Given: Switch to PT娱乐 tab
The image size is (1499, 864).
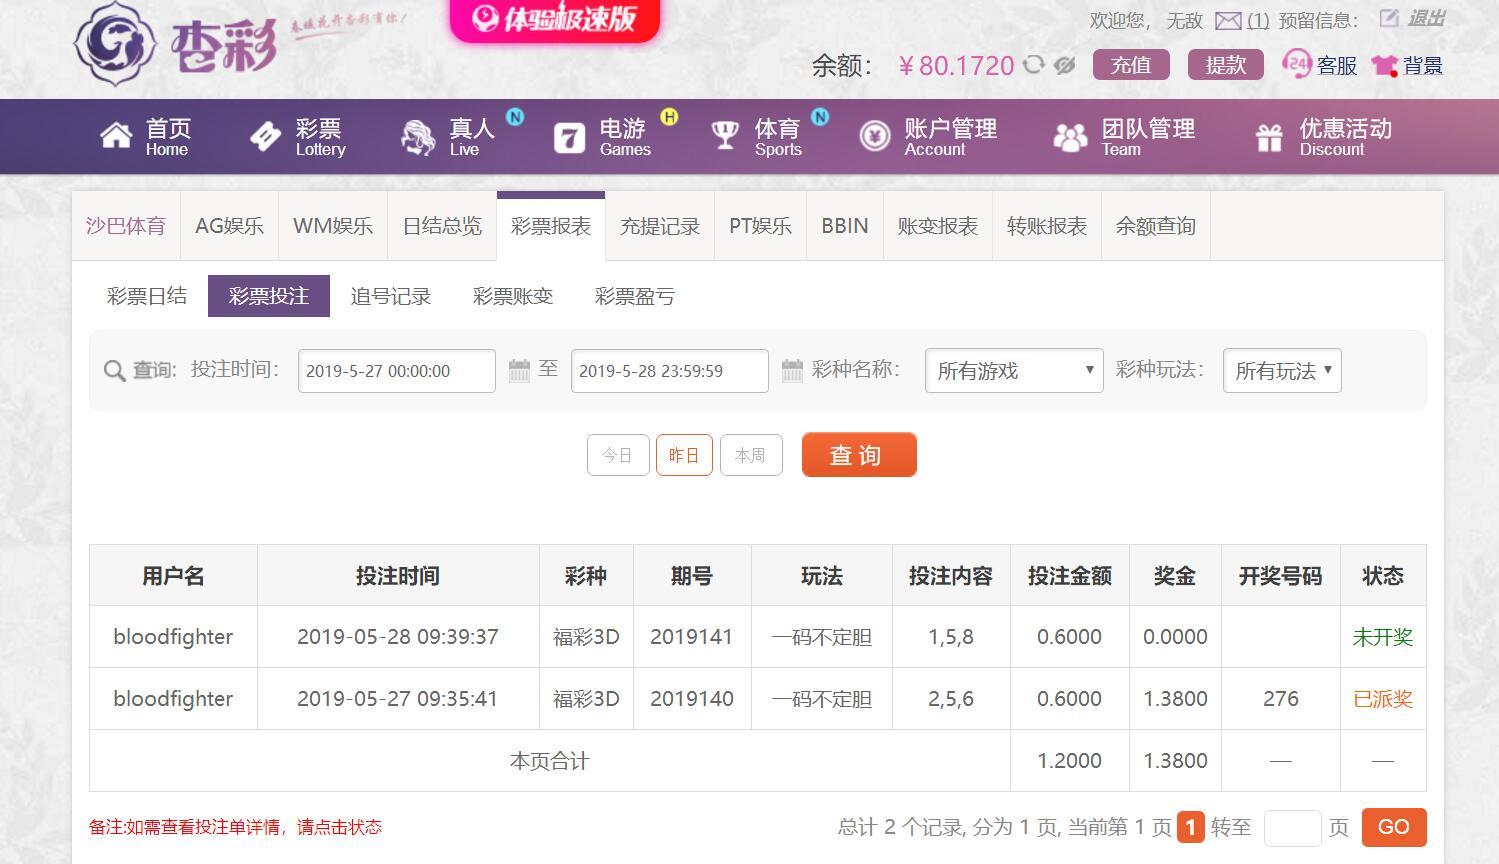Looking at the screenshot, I should (760, 226).
